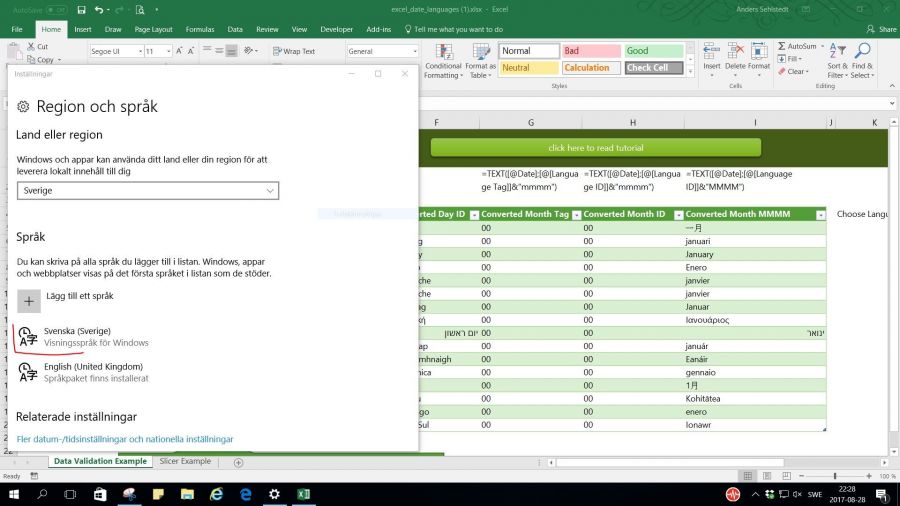Viewport: 900px width, 506px height.
Task: Open File Explorer from taskbar
Action: [187, 494]
